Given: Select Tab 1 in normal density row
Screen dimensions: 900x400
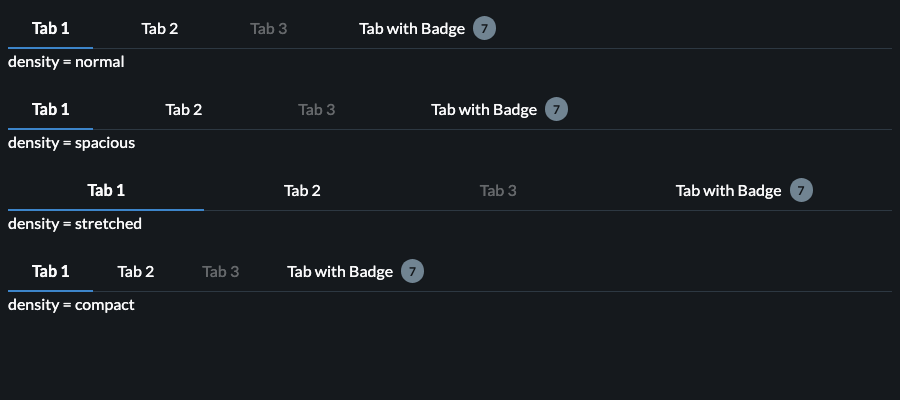Looking at the screenshot, I should (x=50, y=28).
